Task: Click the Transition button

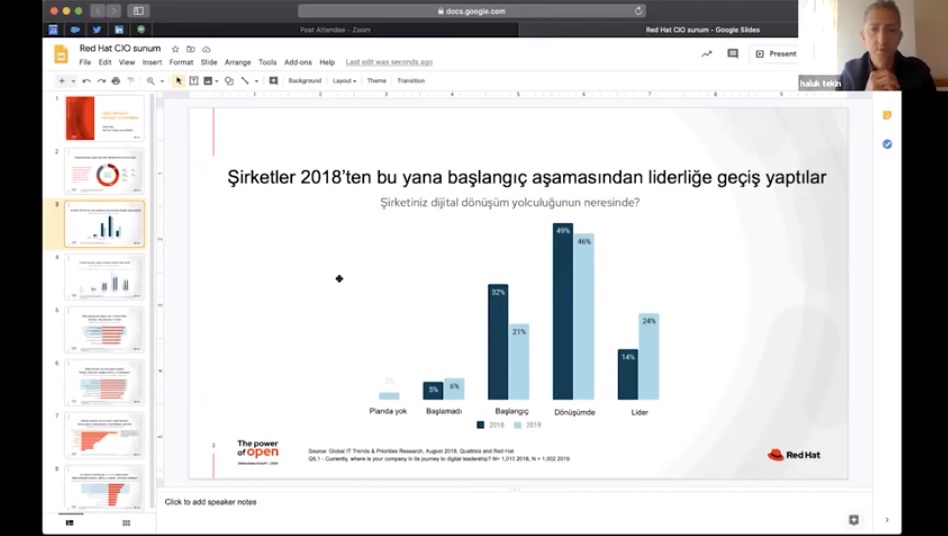Action: coord(410,81)
